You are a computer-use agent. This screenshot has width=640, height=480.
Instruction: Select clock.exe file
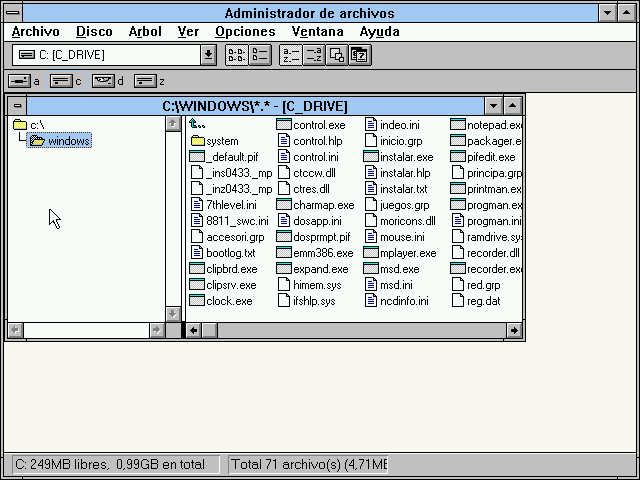coord(221,301)
